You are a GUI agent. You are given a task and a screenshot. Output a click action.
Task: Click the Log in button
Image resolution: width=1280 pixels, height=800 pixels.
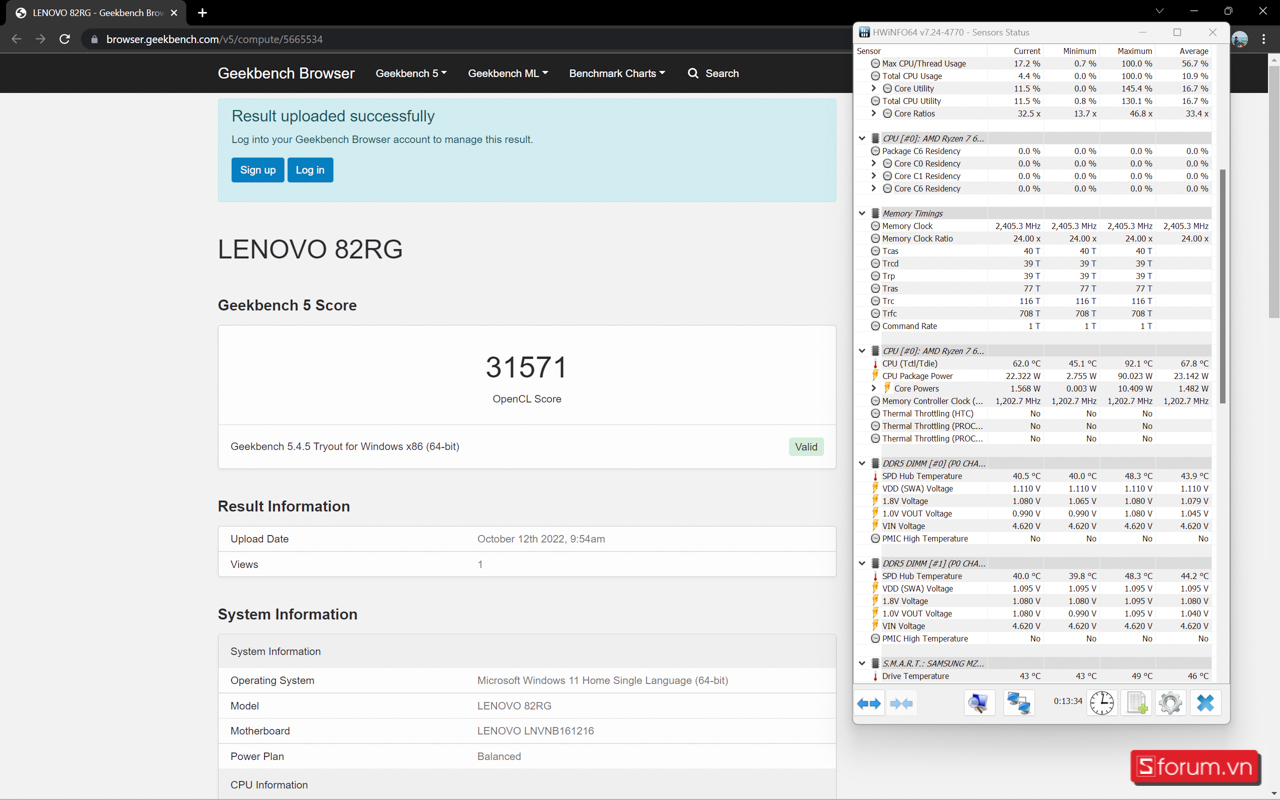click(x=310, y=170)
